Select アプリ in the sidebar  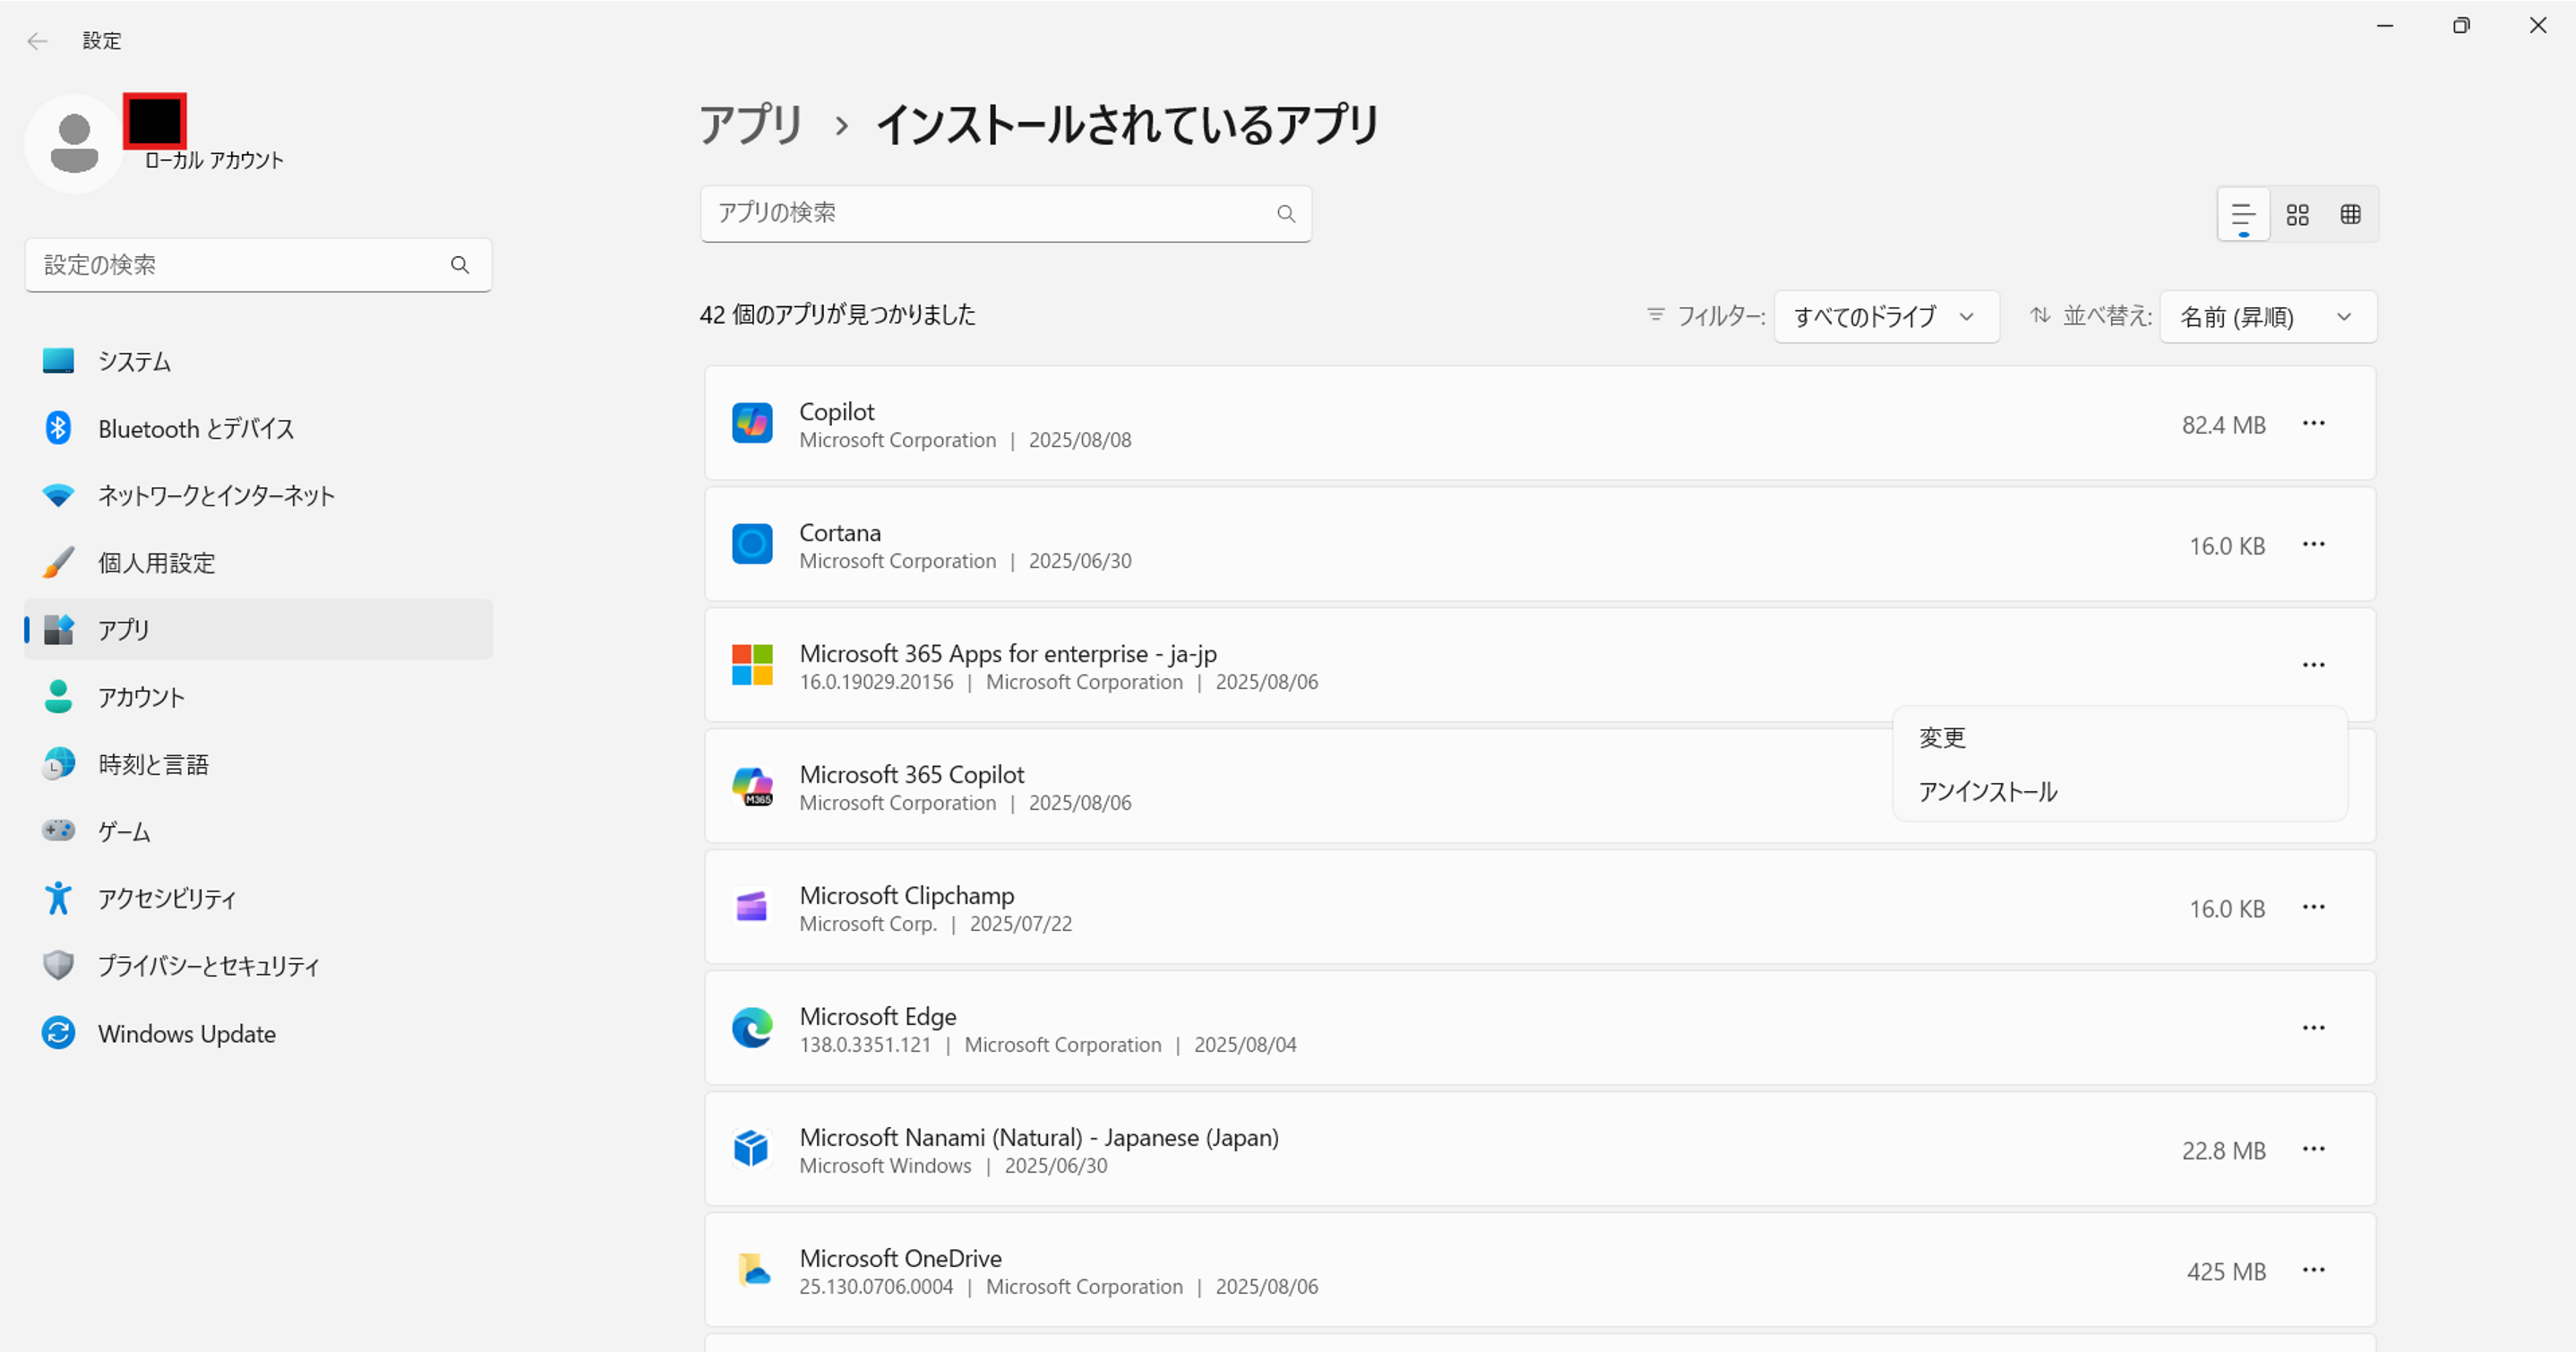(x=259, y=629)
